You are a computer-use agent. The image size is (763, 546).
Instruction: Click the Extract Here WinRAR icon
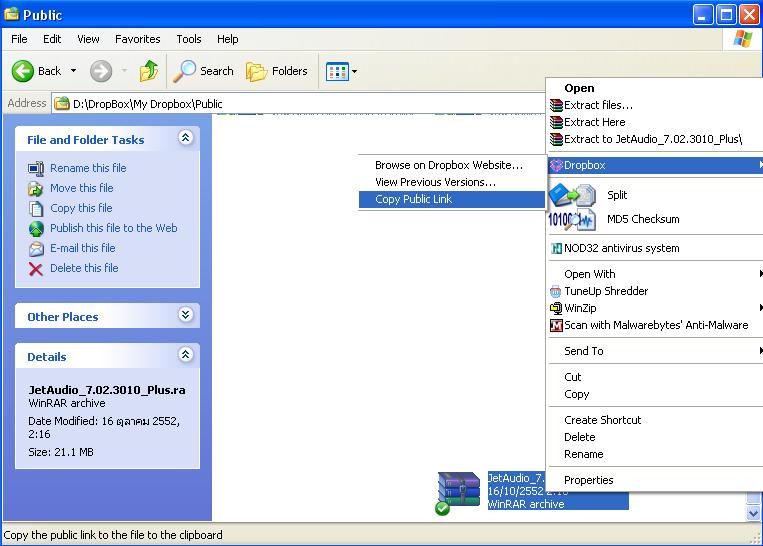556,122
